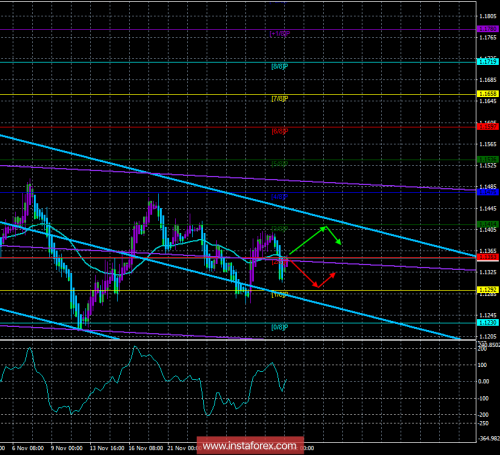This screenshot has height=455, width=500.
Task: Click the 1.1685 price axis value
Action: click(488, 80)
